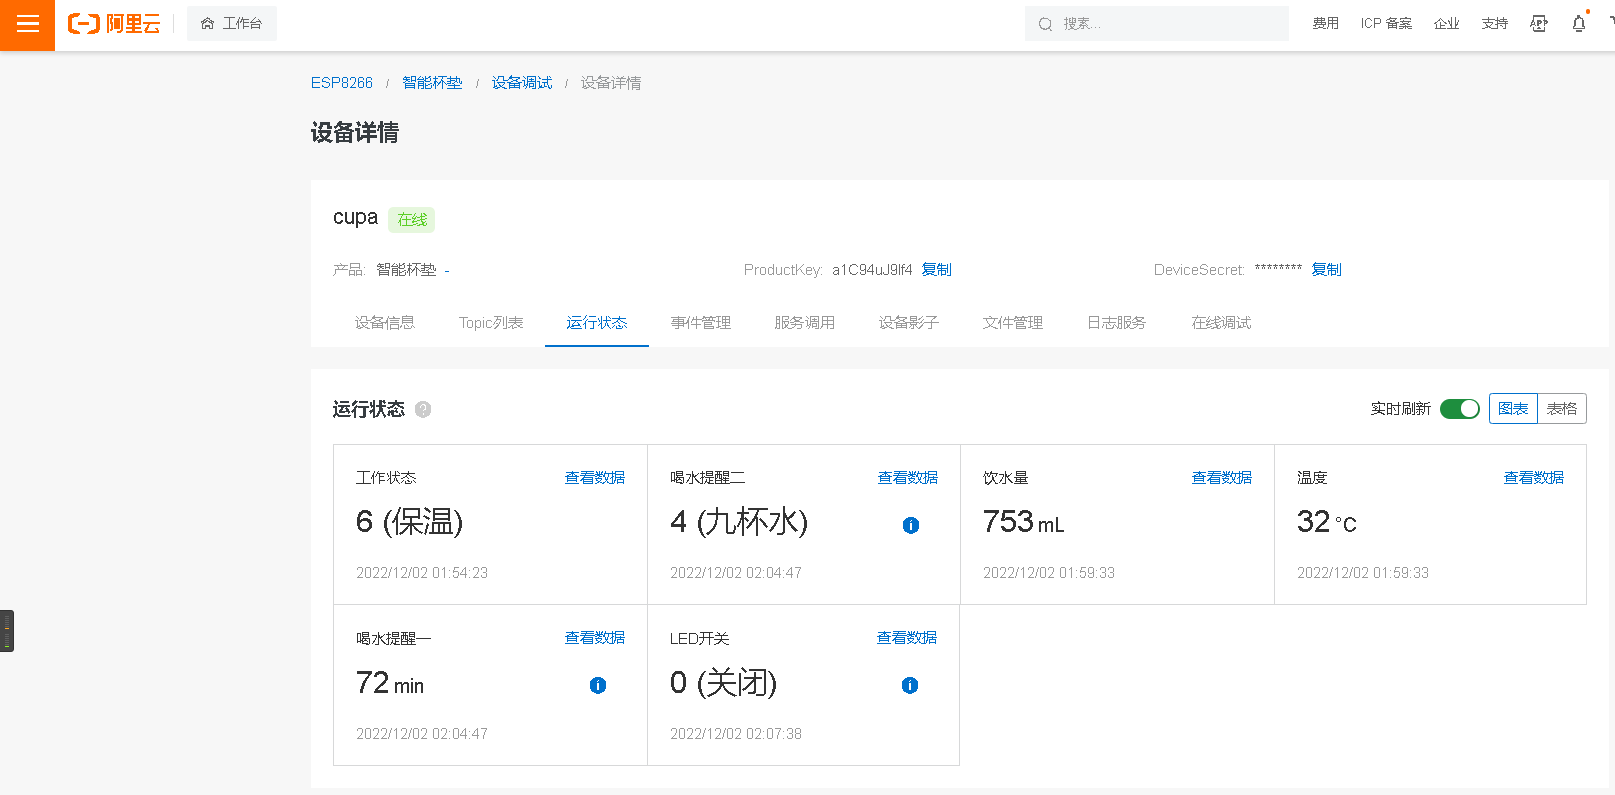This screenshot has height=795, width=1615.
Task: Open the 企业 menu
Action: coord(1447,24)
